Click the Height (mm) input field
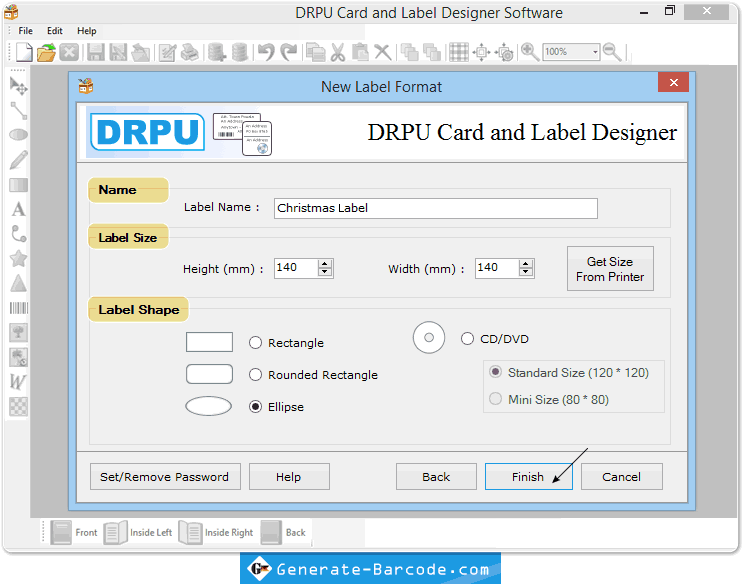Screen dimensions: 744x584 [x=296, y=268]
